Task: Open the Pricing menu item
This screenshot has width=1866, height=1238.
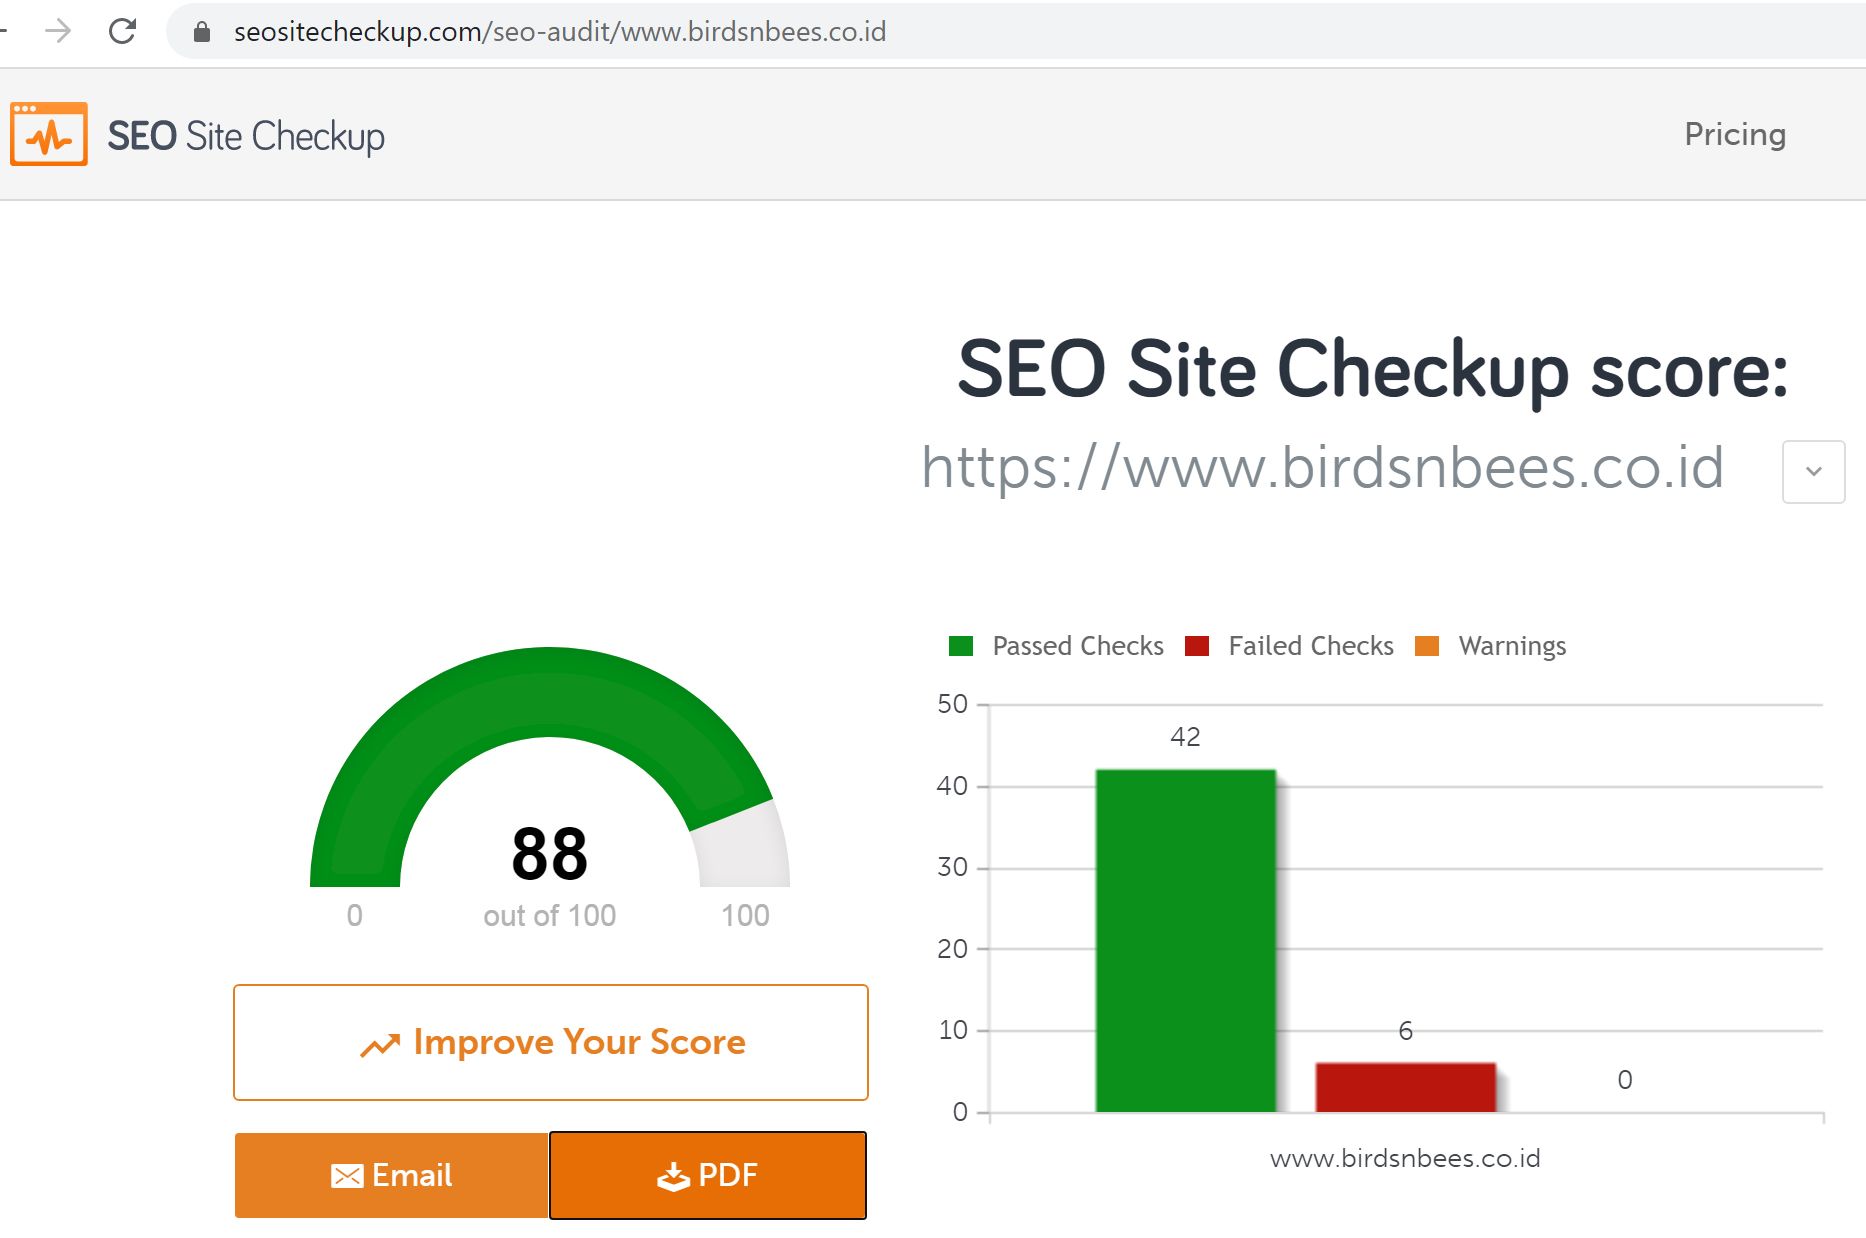Action: pos(1735,134)
